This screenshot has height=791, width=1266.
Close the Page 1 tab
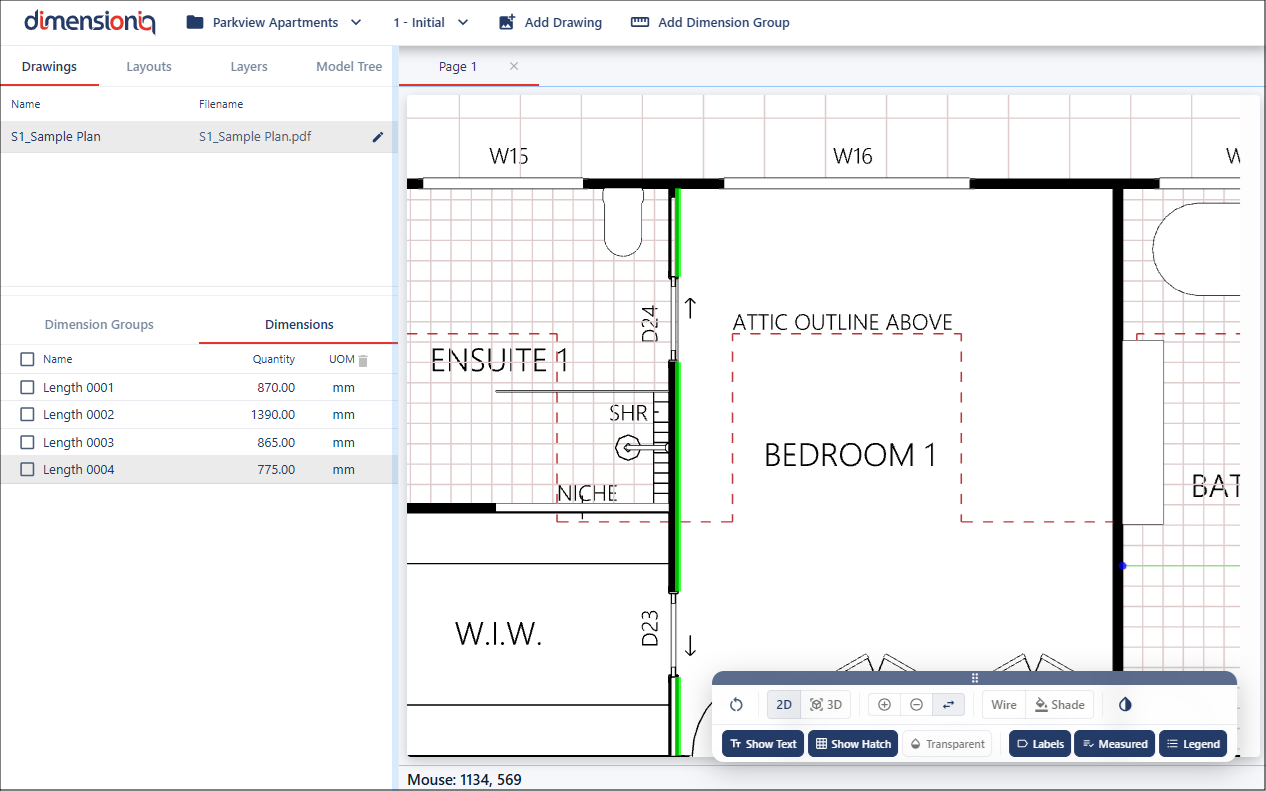tap(514, 66)
